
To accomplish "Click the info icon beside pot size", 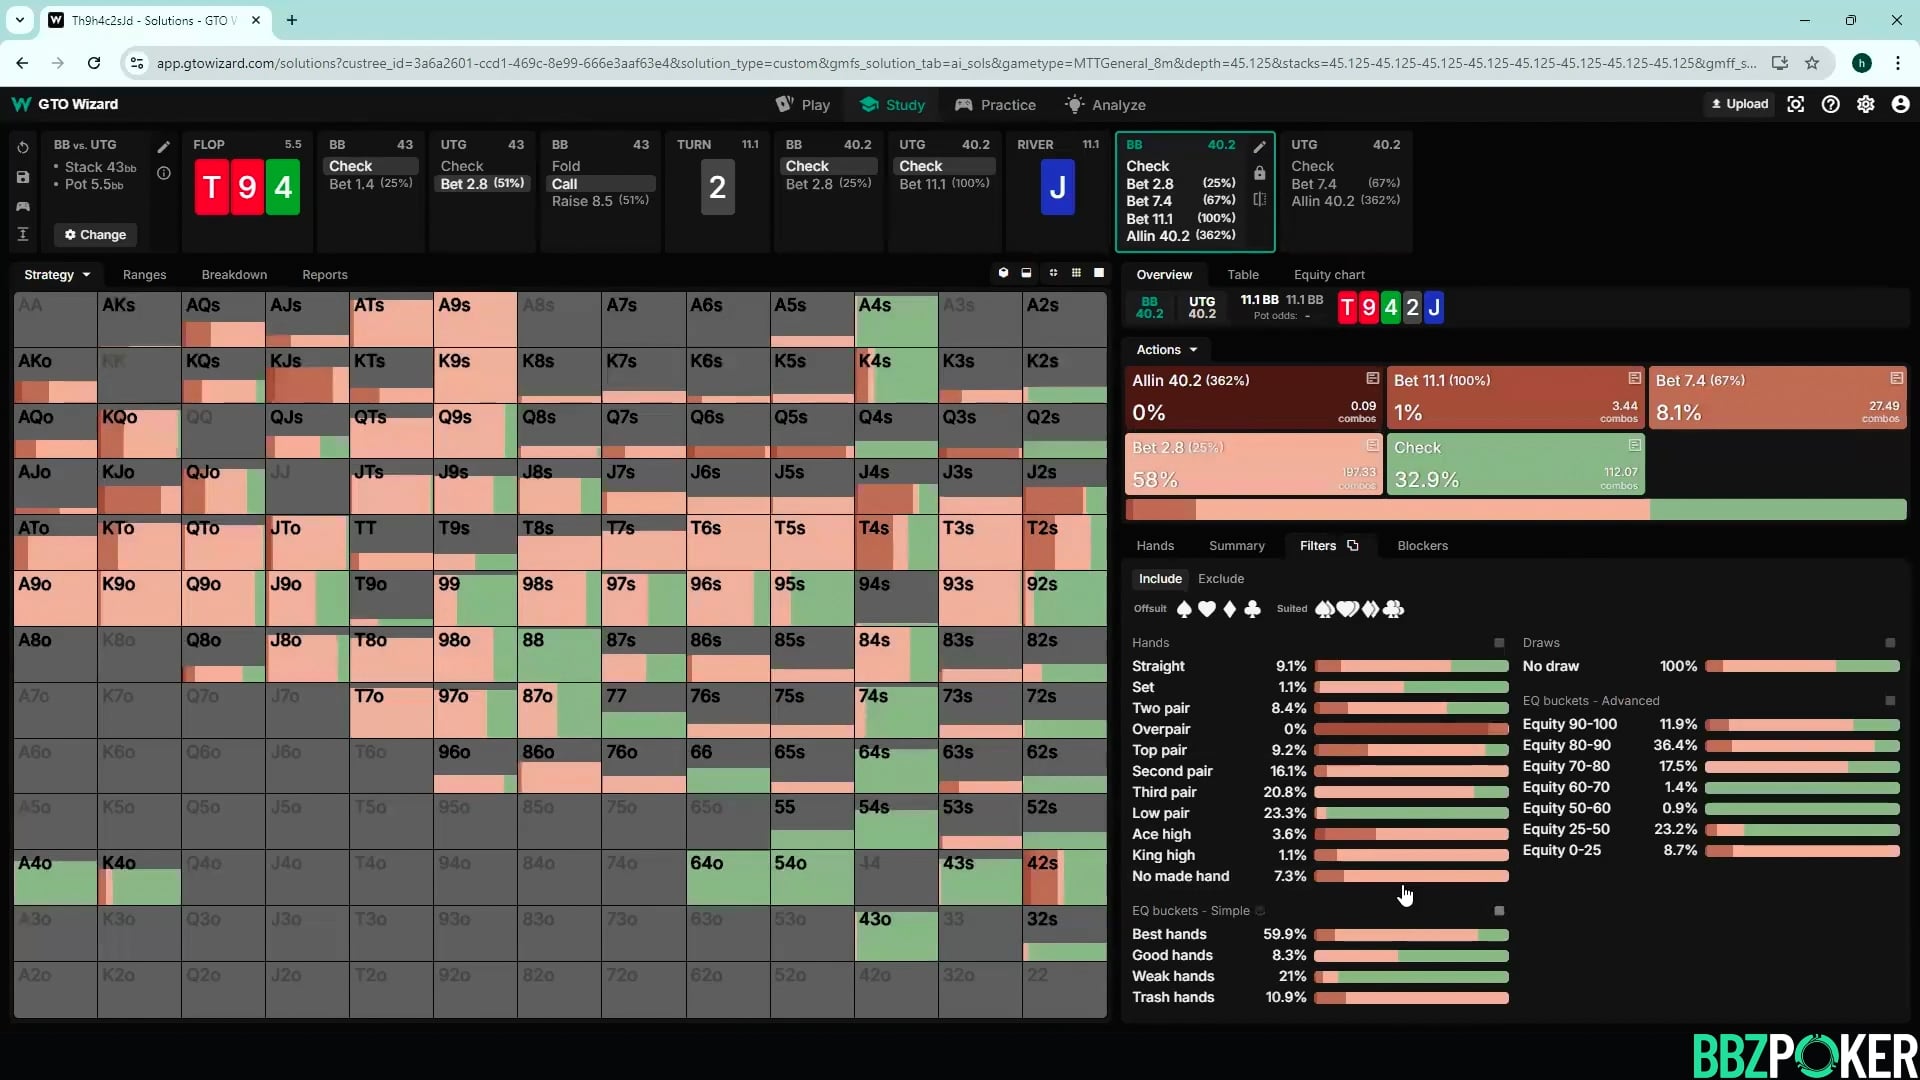I will click(x=164, y=173).
